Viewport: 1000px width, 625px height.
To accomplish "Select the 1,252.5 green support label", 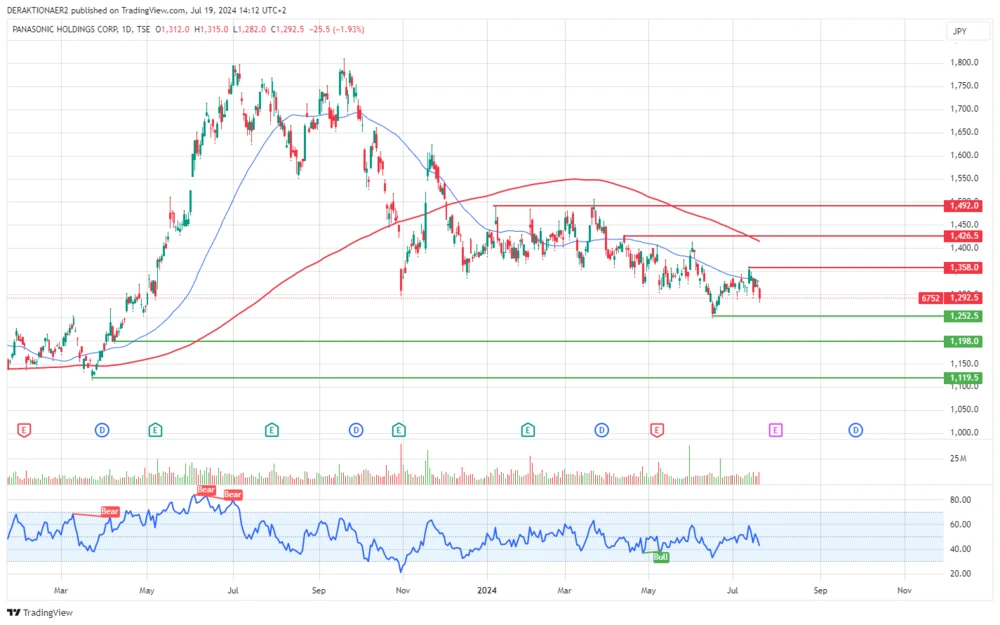I will pyautogui.click(x=964, y=316).
